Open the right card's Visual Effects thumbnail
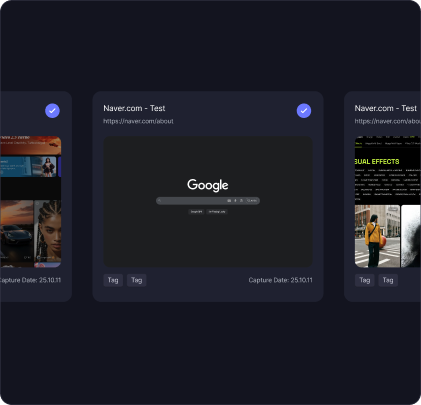The height and width of the screenshot is (405, 421). pyautogui.click(x=388, y=202)
